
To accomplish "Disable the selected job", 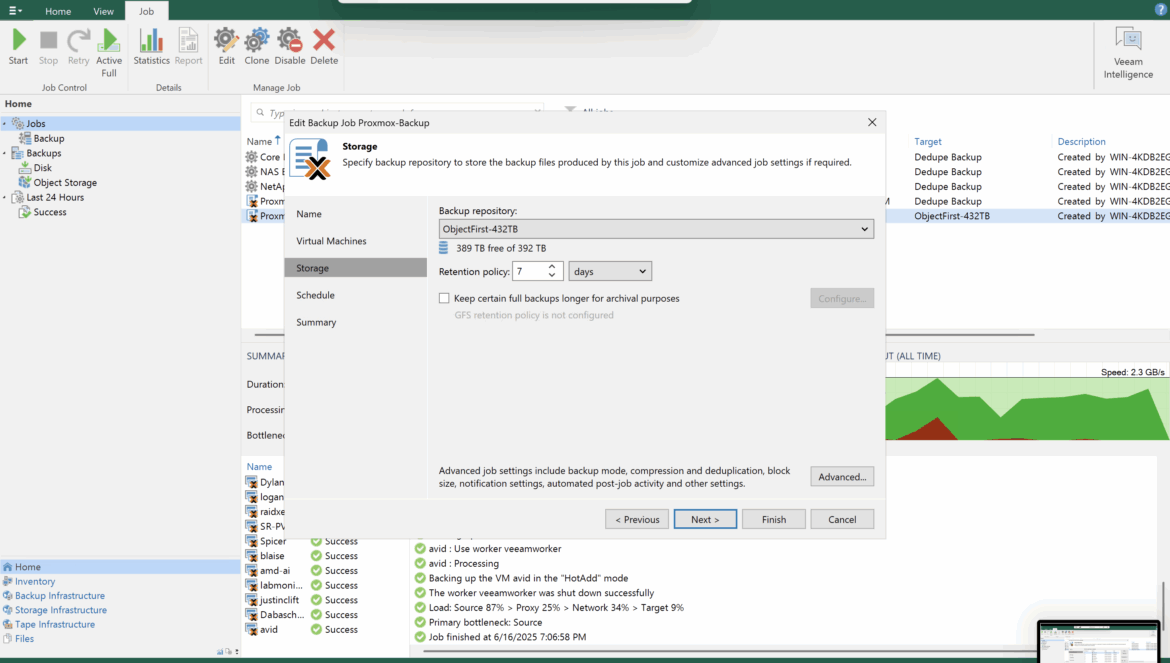I will [290, 47].
